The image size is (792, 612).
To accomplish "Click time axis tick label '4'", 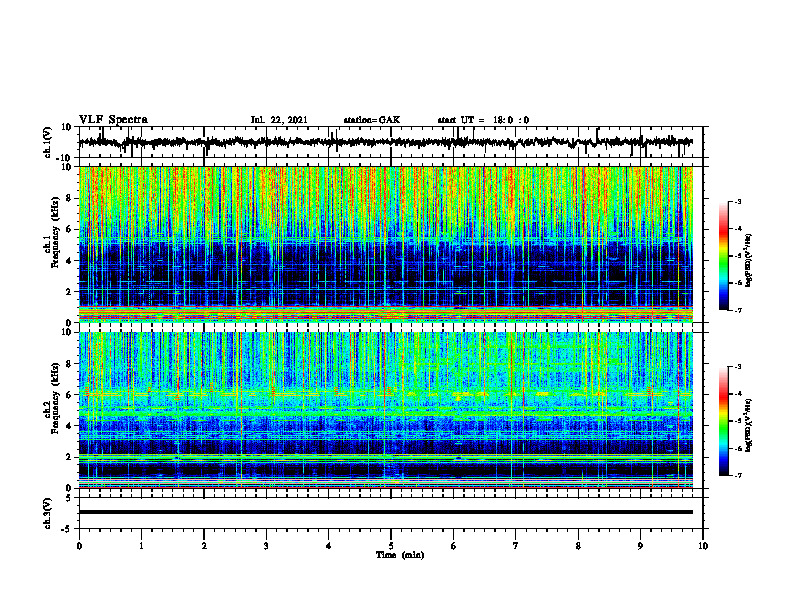I will (329, 546).
